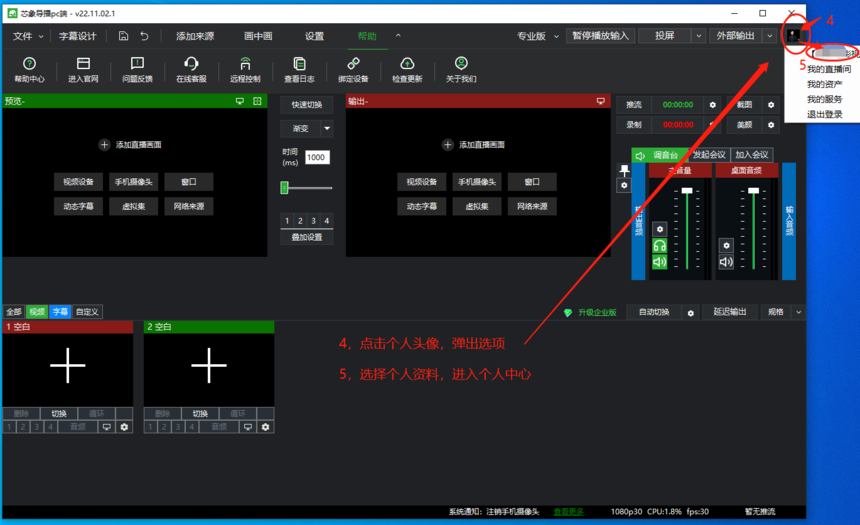Collapse the ribbon with the caret after 帮助

[x=398, y=36]
